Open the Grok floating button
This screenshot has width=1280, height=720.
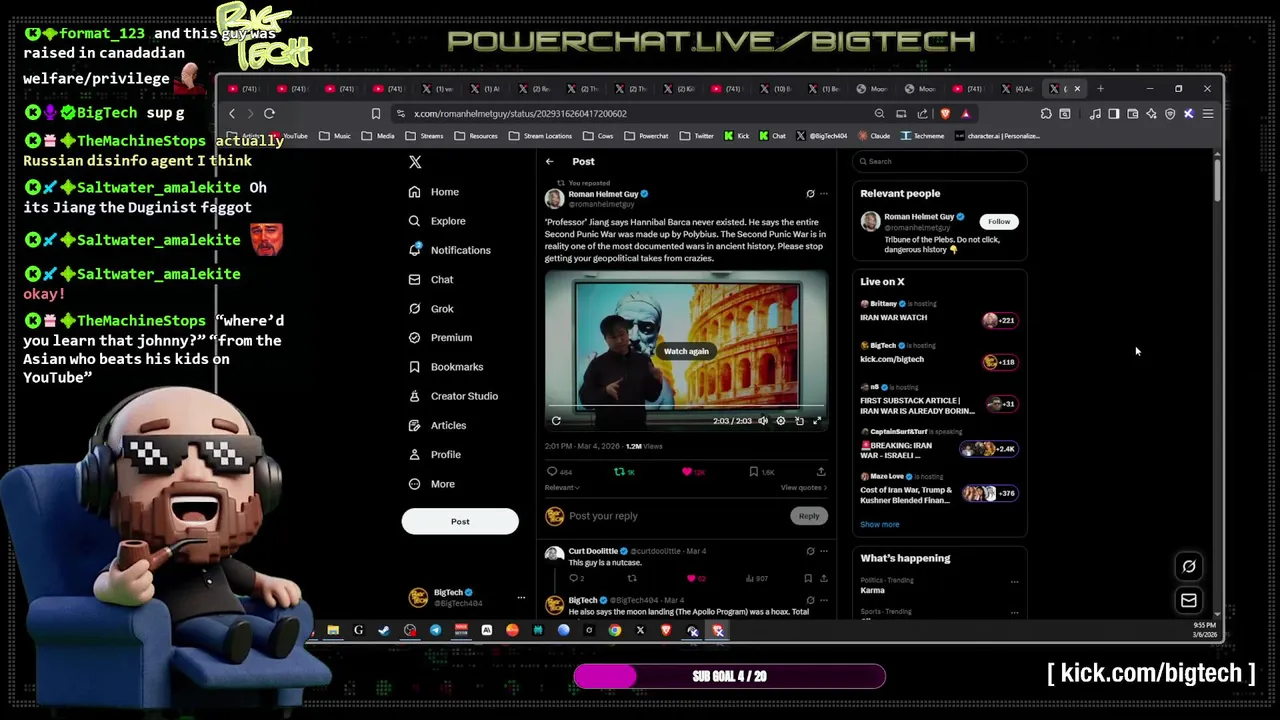[1189, 567]
